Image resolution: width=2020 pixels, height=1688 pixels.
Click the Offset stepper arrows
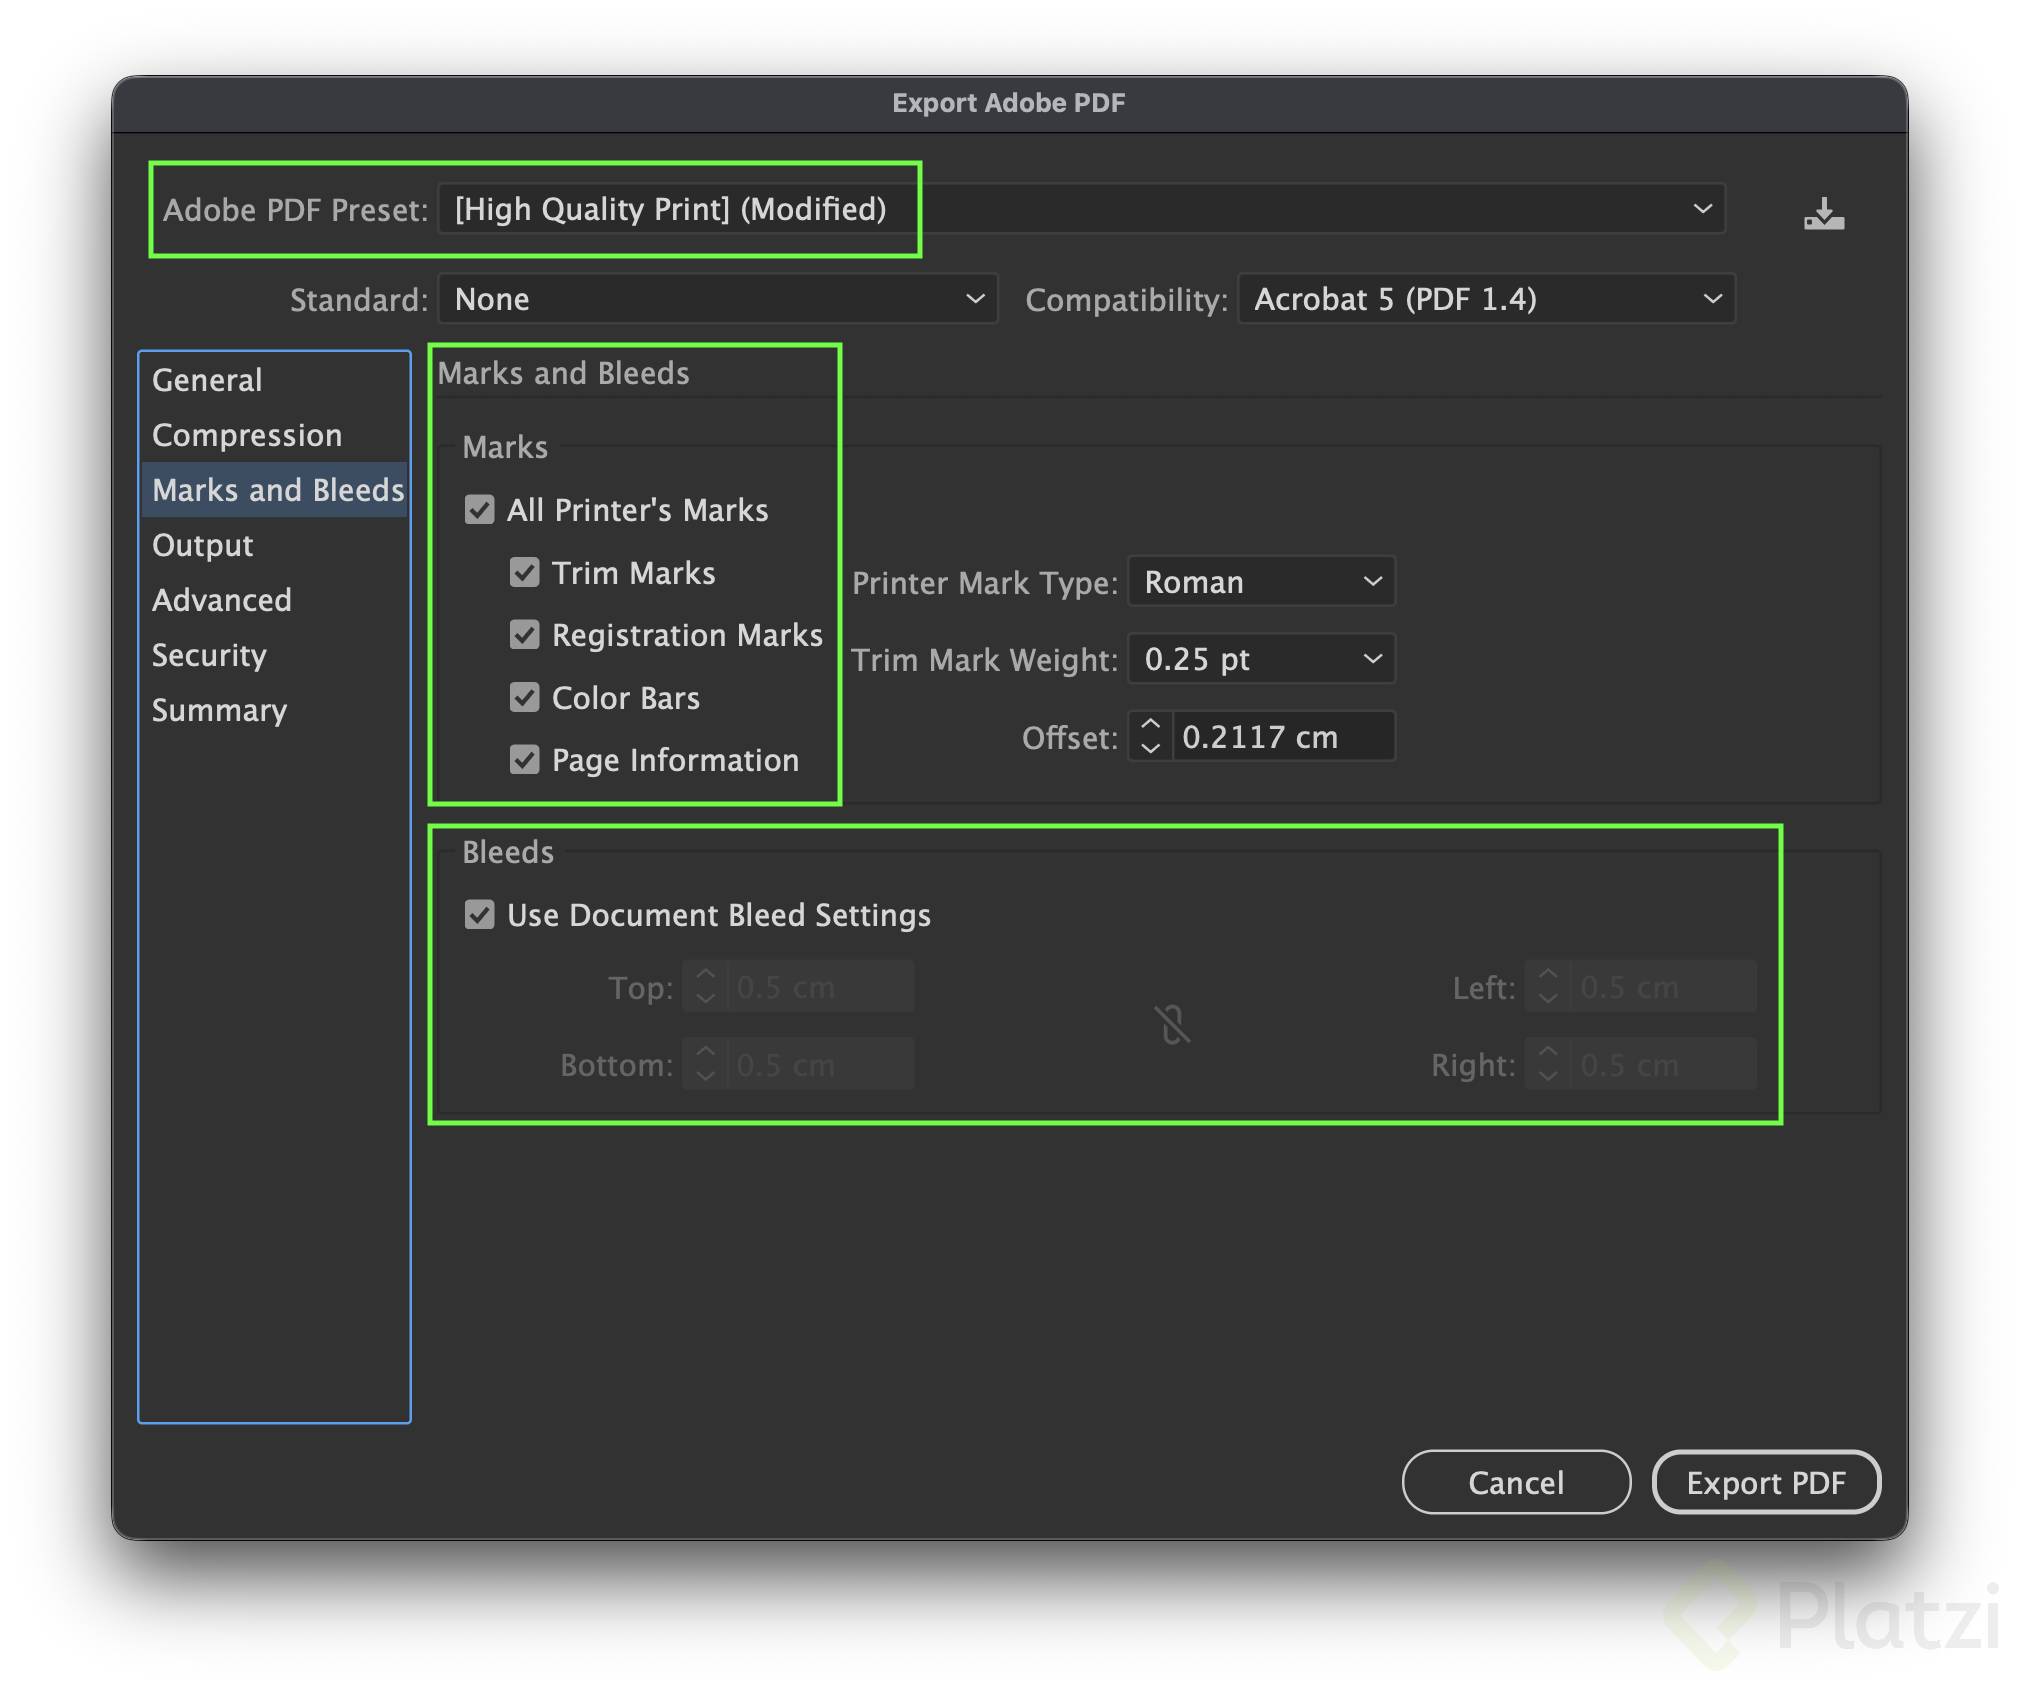pos(1150,736)
